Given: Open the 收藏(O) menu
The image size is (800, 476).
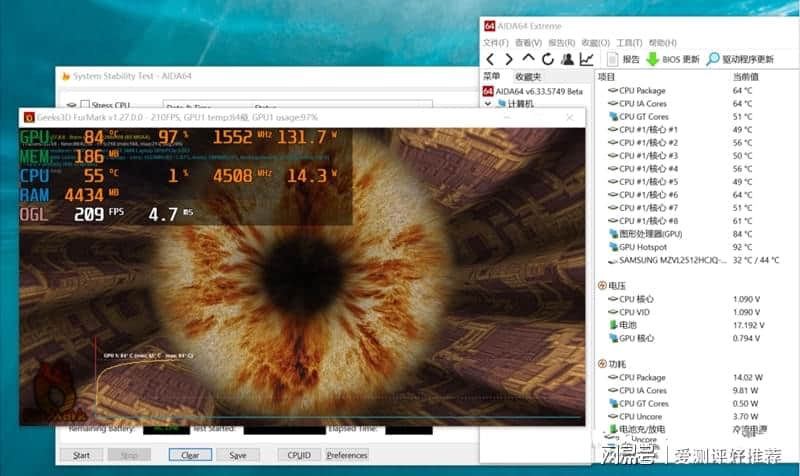Looking at the screenshot, I should (596, 43).
